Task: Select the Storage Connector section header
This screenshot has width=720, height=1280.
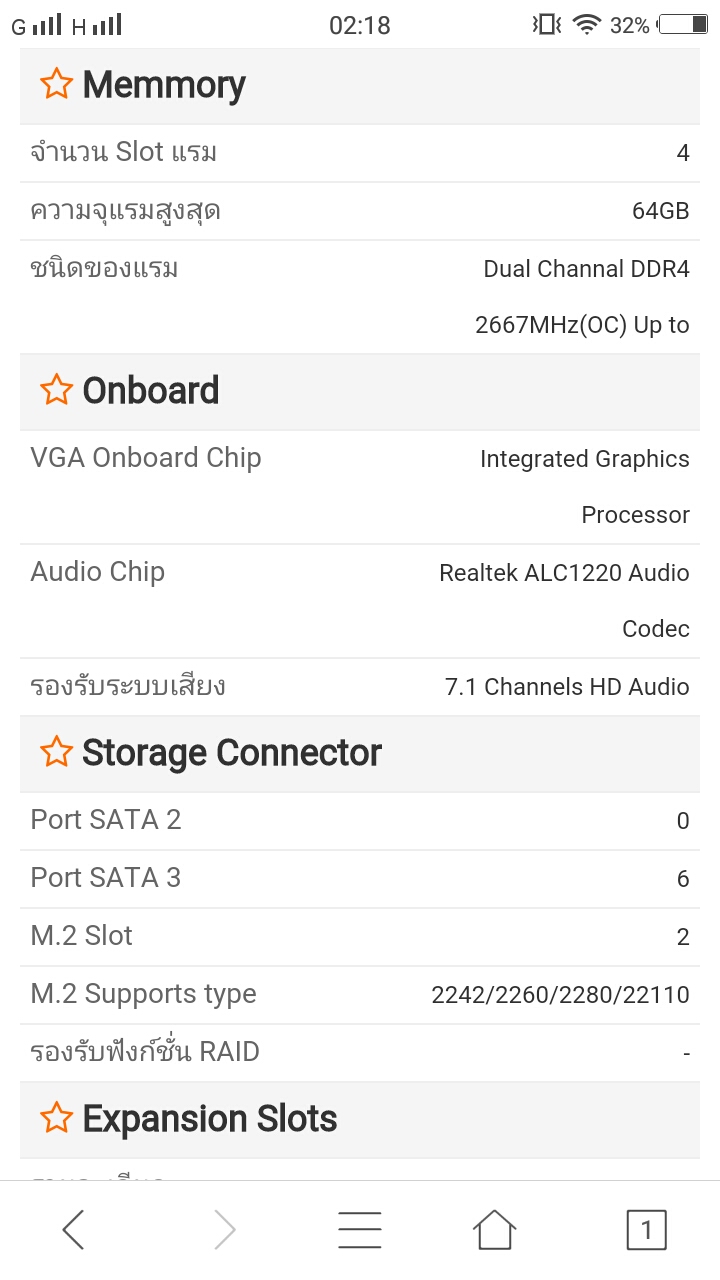Action: (232, 752)
